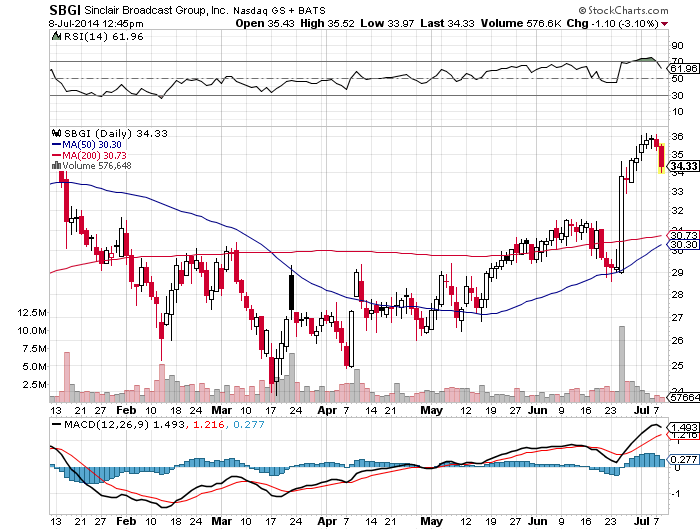Click the Open 35.43 value
Viewport: 700px width, 530px height.
[x=265, y=23]
